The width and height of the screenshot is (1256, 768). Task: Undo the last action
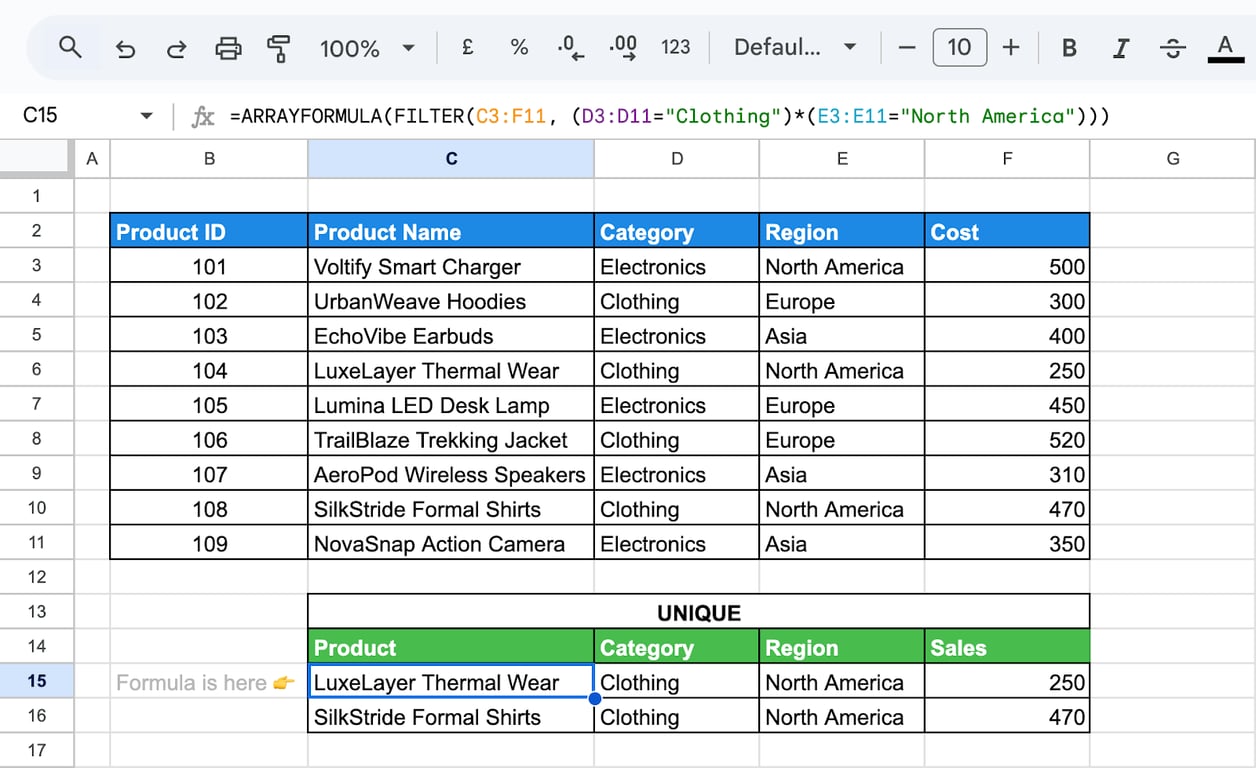click(x=125, y=48)
